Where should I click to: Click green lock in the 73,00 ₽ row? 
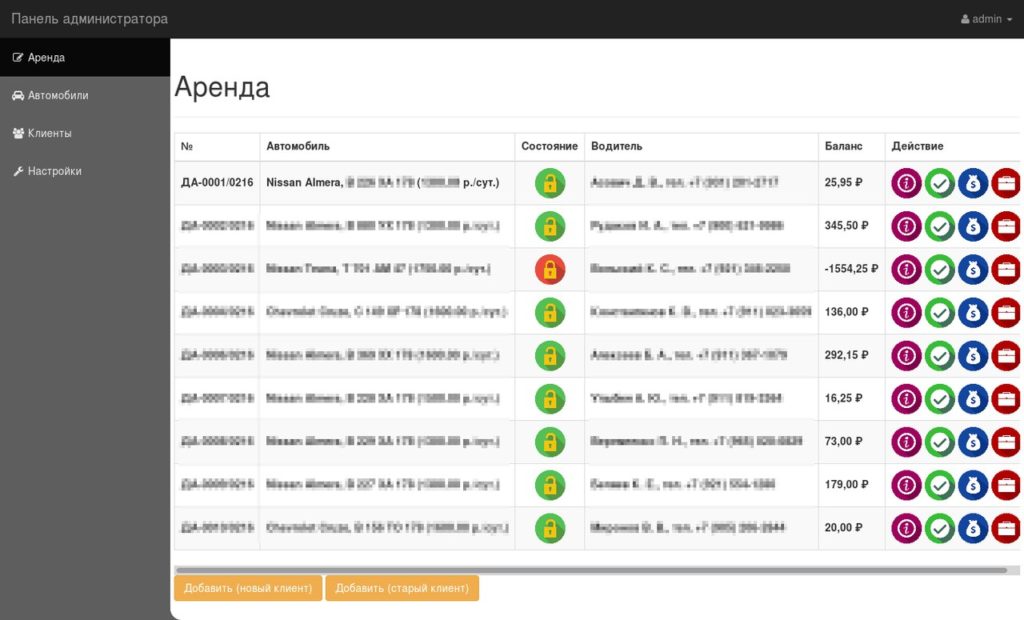coord(550,442)
